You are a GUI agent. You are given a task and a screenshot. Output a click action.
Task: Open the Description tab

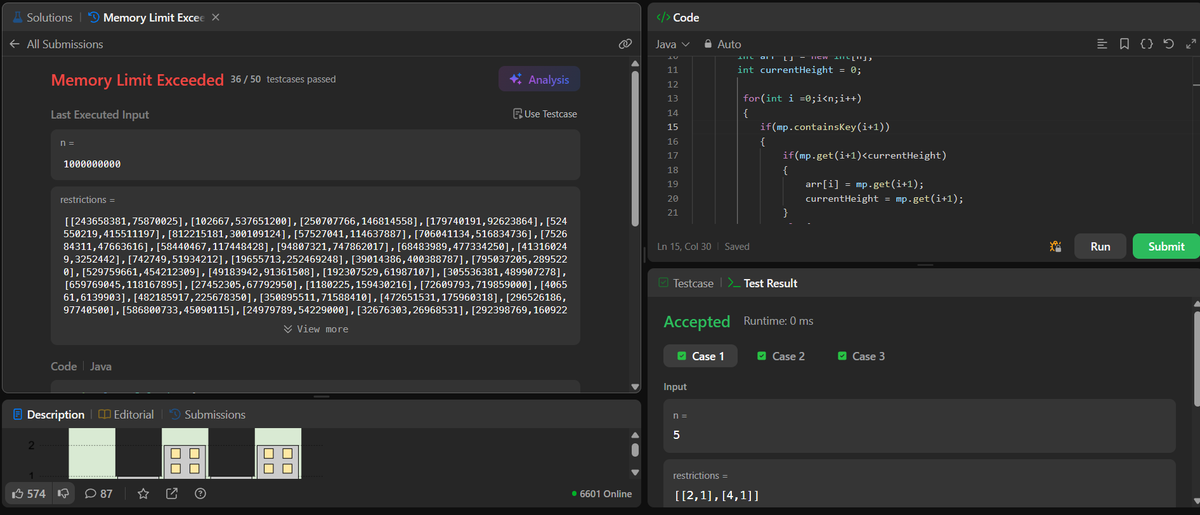tap(48, 414)
